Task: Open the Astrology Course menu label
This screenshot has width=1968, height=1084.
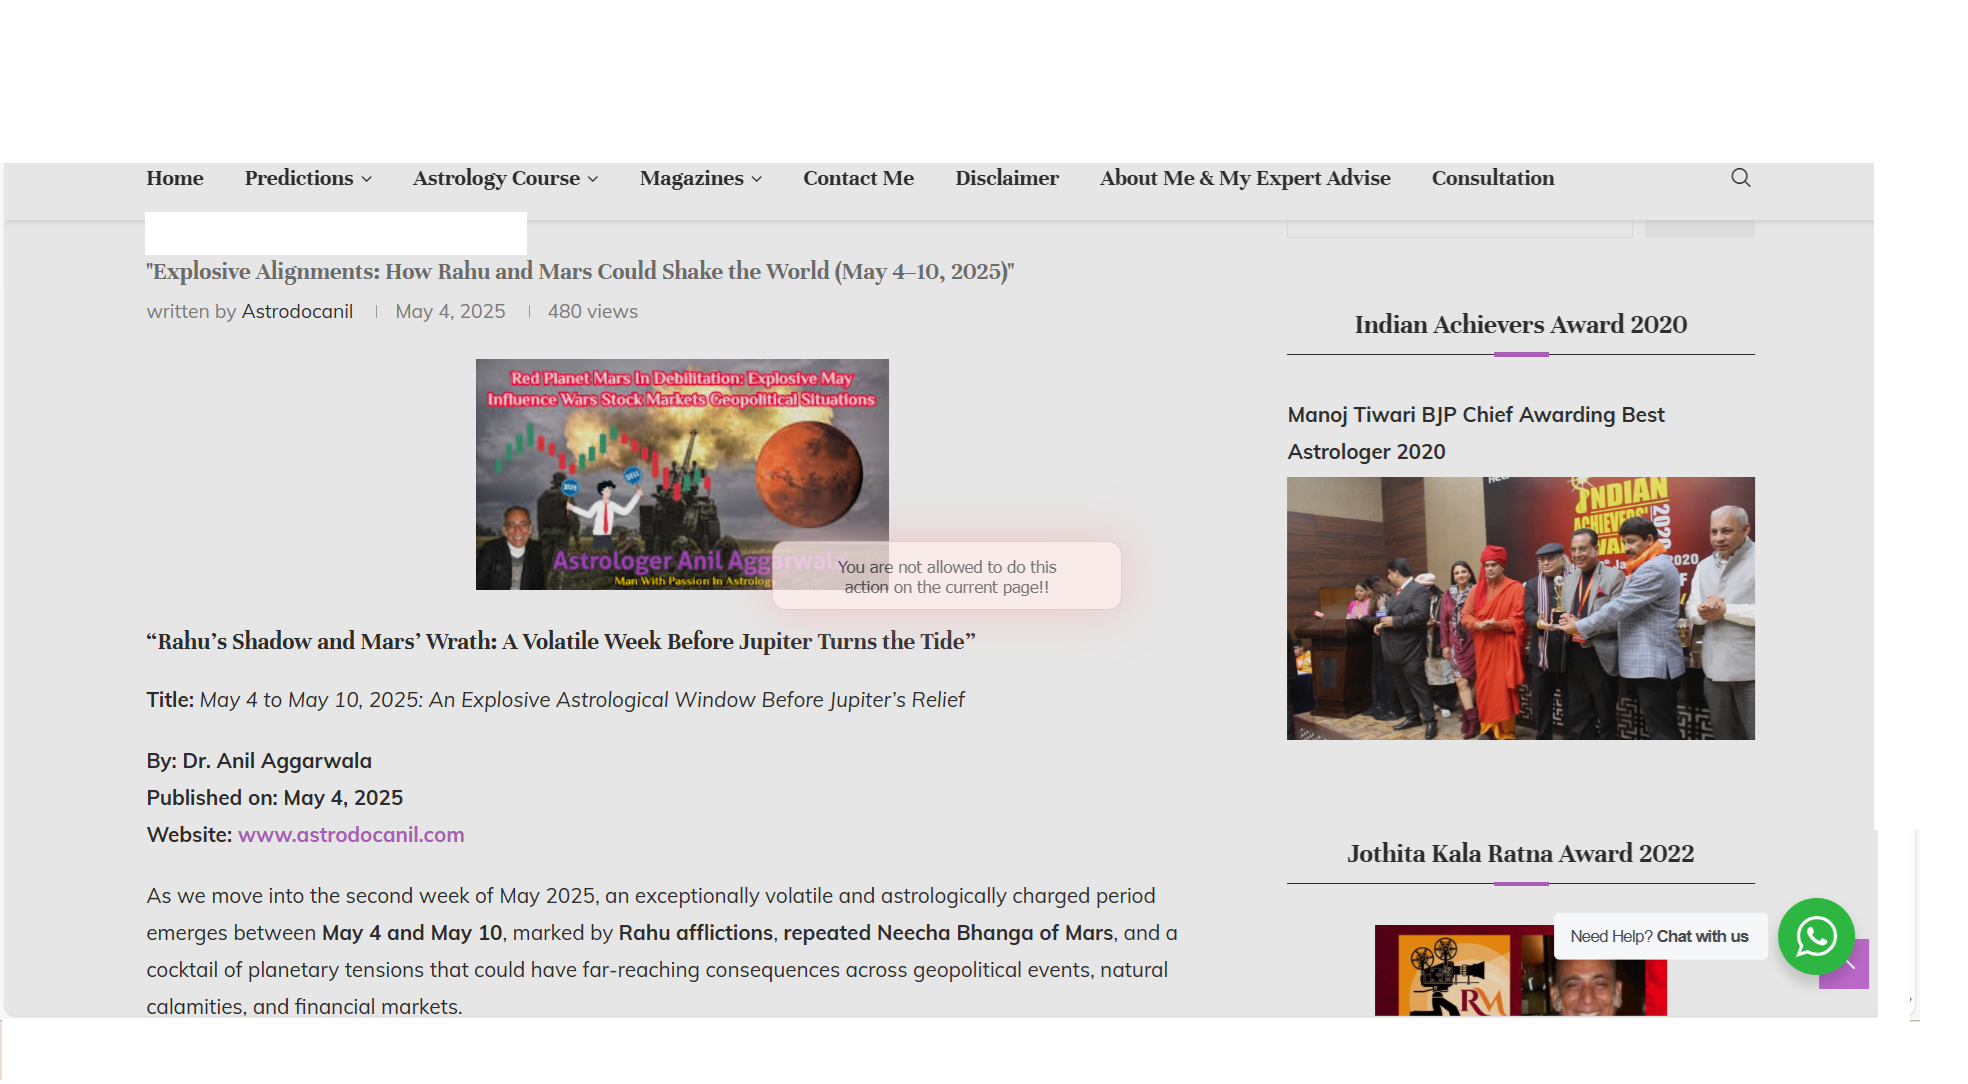Action: [x=496, y=178]
